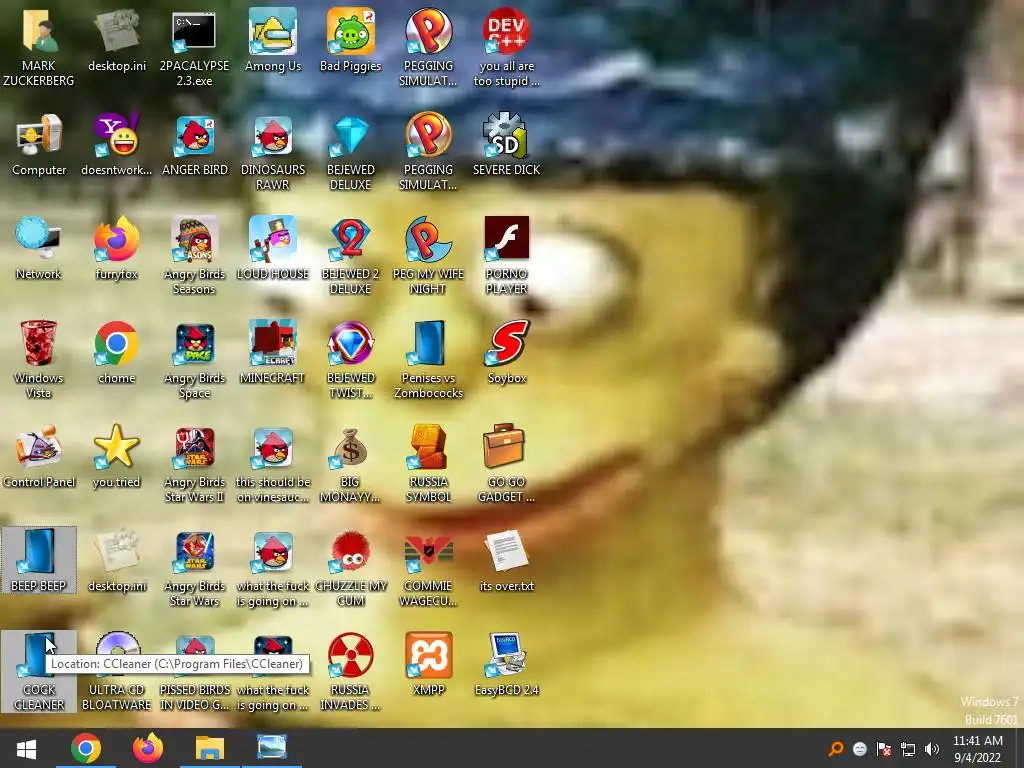
Task: Open the Windows Start button
Action: [26, 748]
